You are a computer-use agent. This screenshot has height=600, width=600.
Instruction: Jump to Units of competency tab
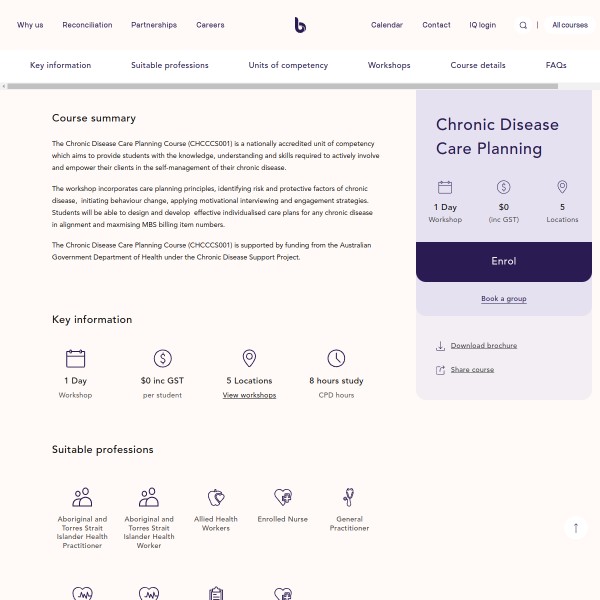pyautogui.click(x=288, y=65)
